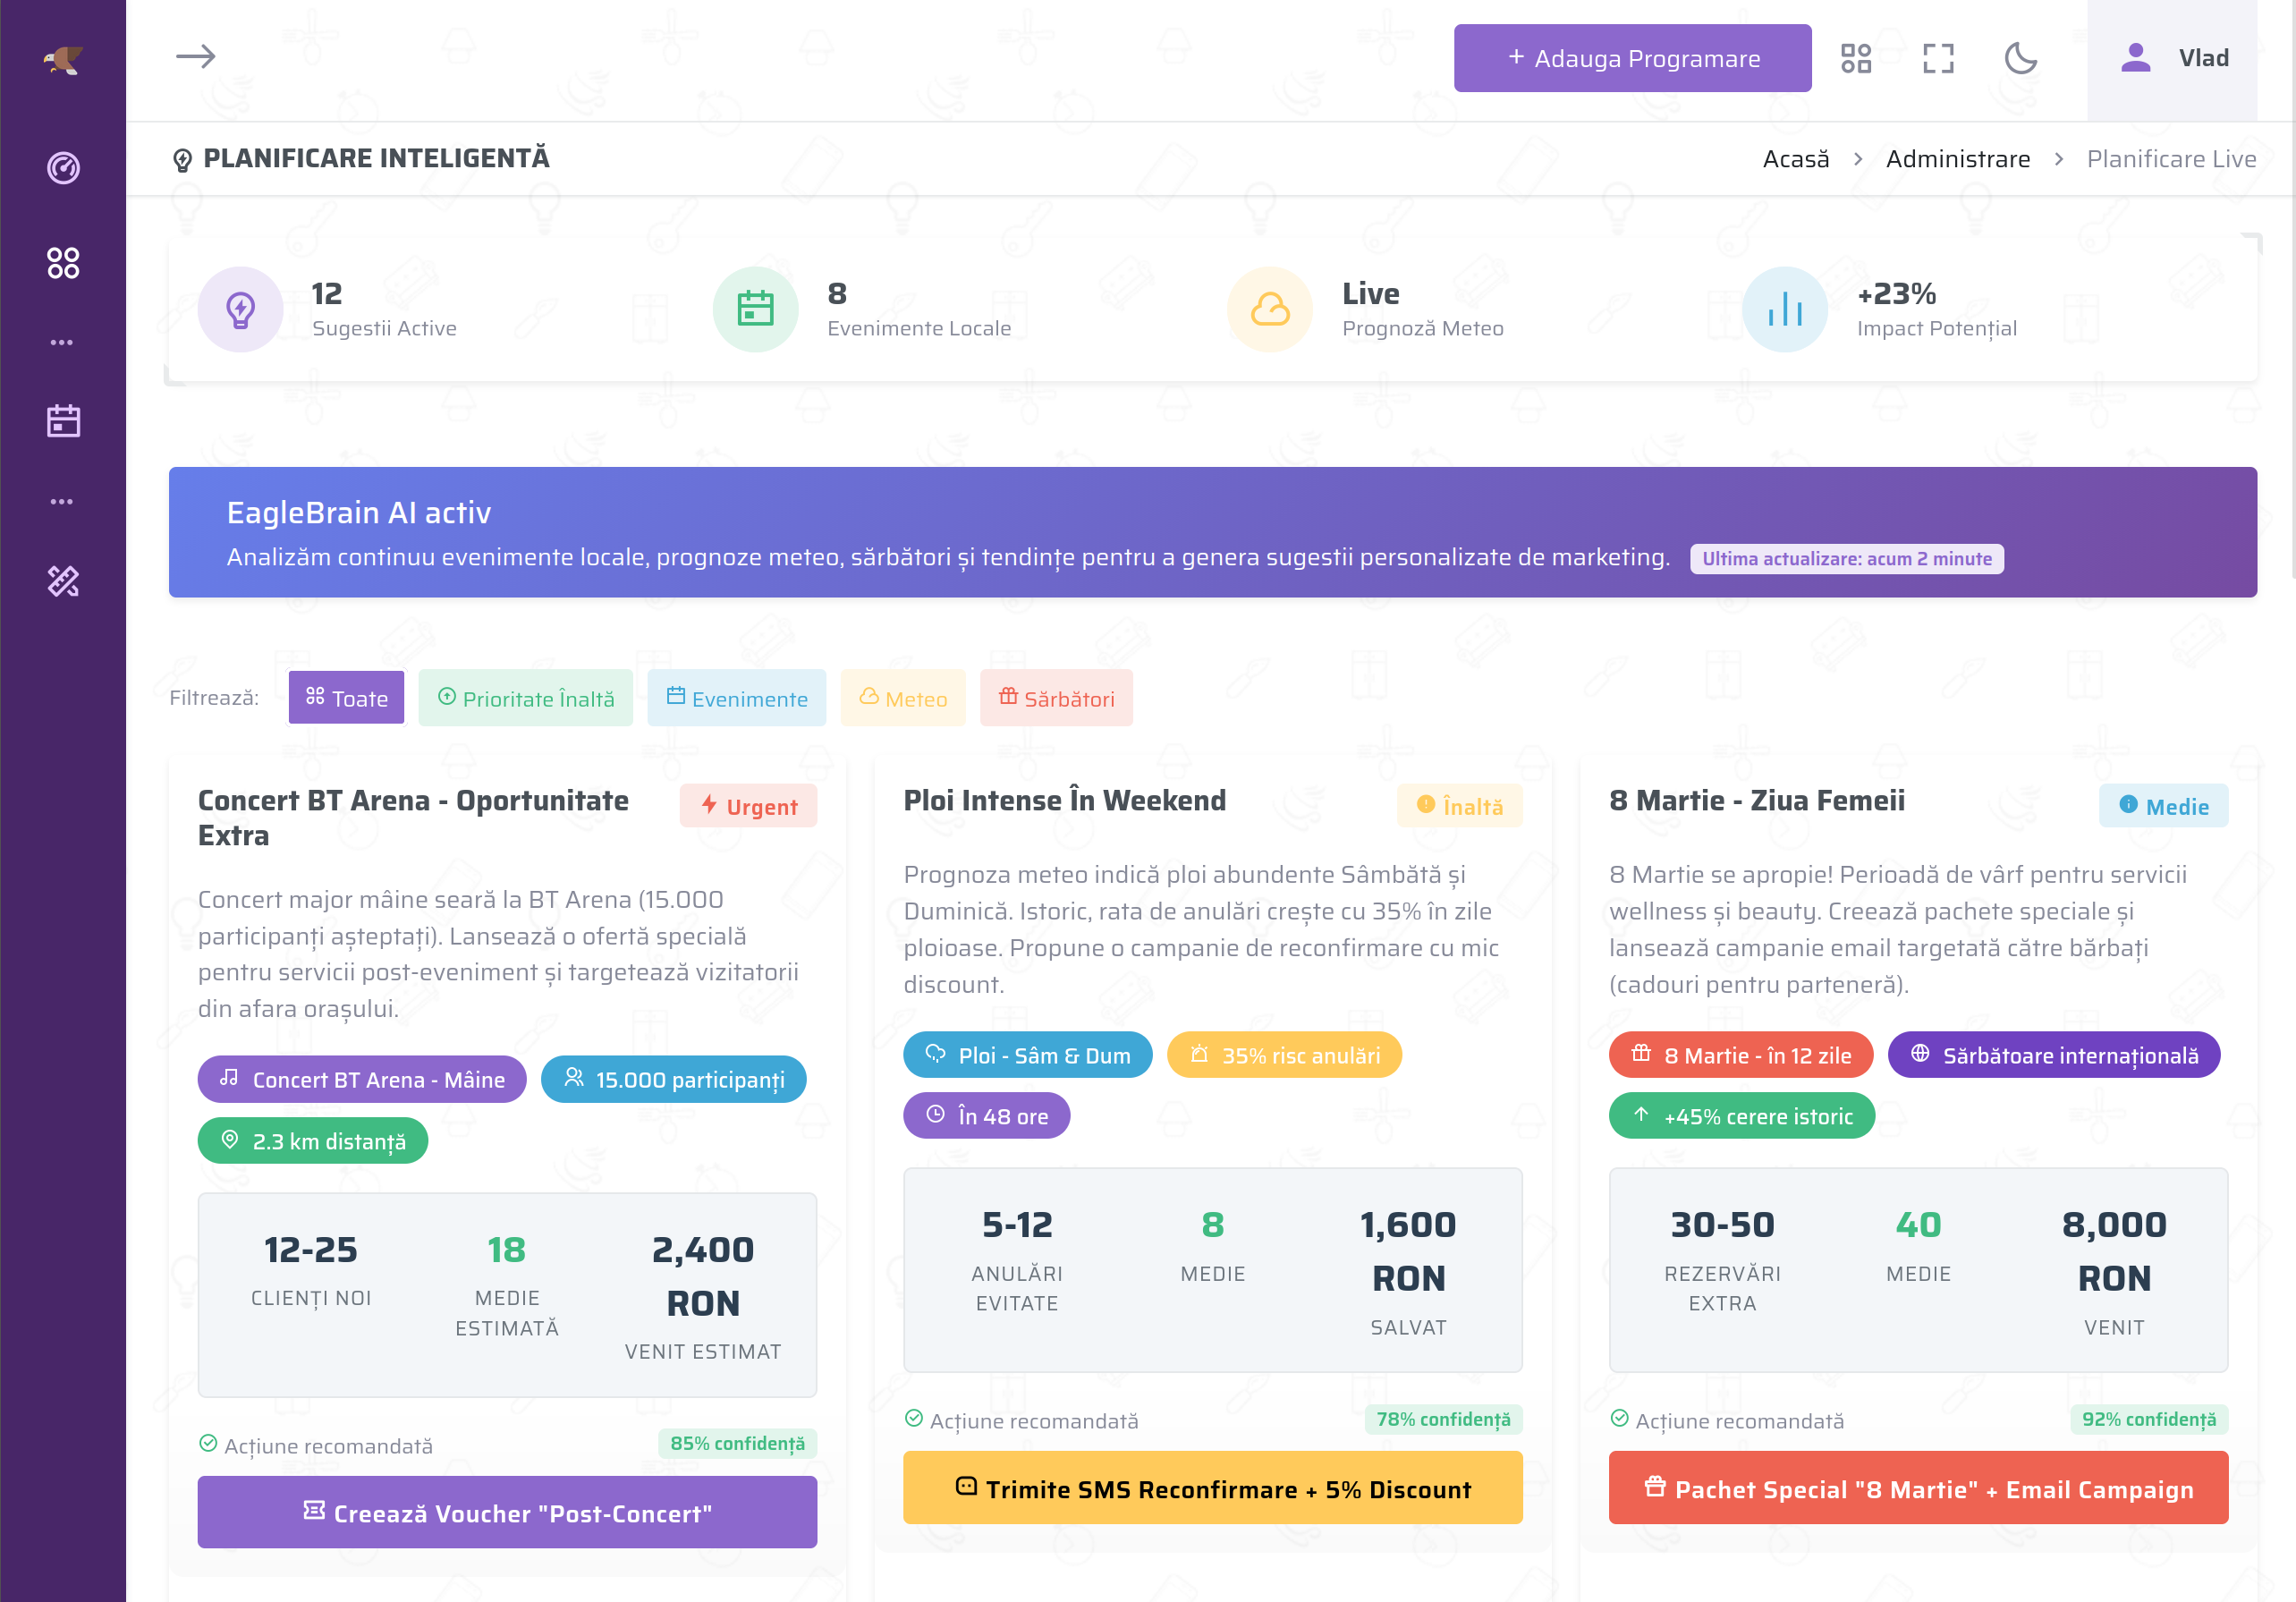The image size is (2296, 1602).
Task: Click the eagle logo in sidebar
Action: [62, 60]
